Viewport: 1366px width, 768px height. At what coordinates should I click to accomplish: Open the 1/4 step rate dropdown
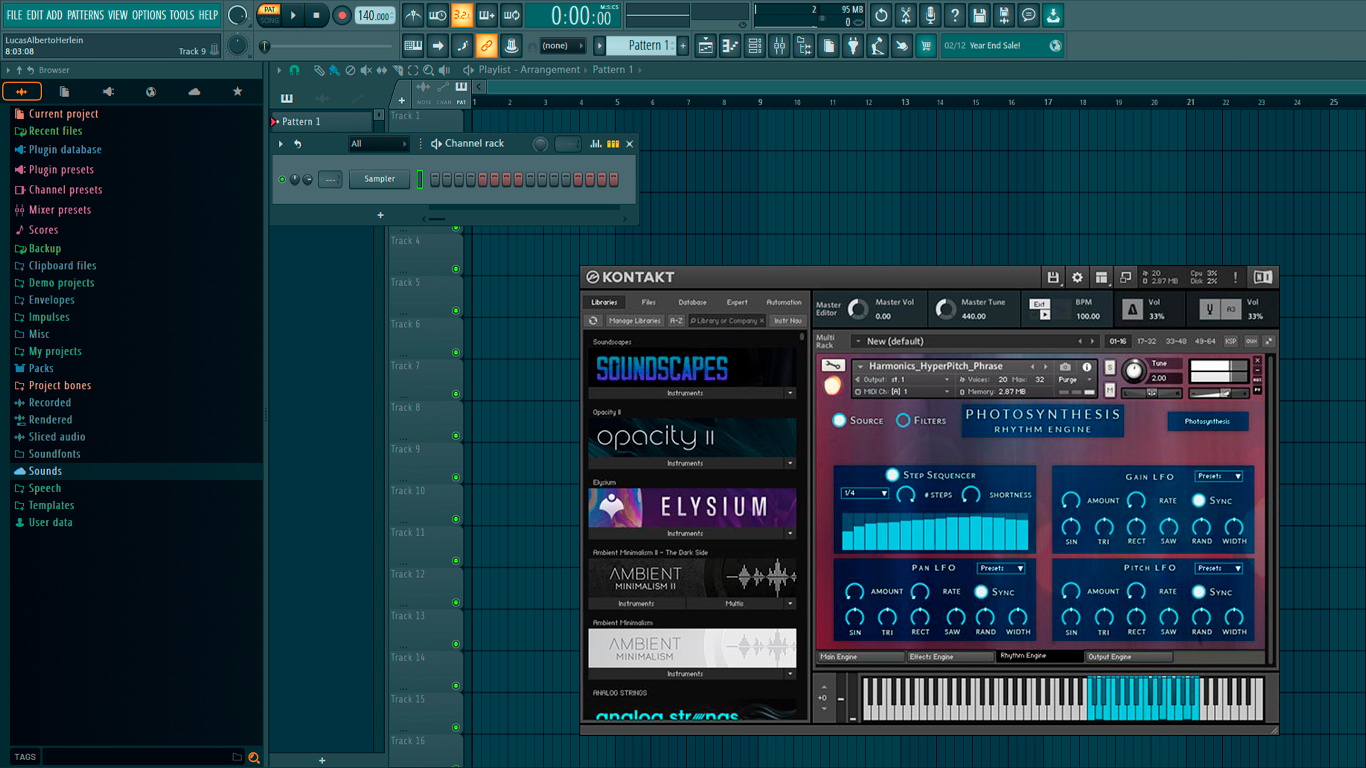(865, 494)
